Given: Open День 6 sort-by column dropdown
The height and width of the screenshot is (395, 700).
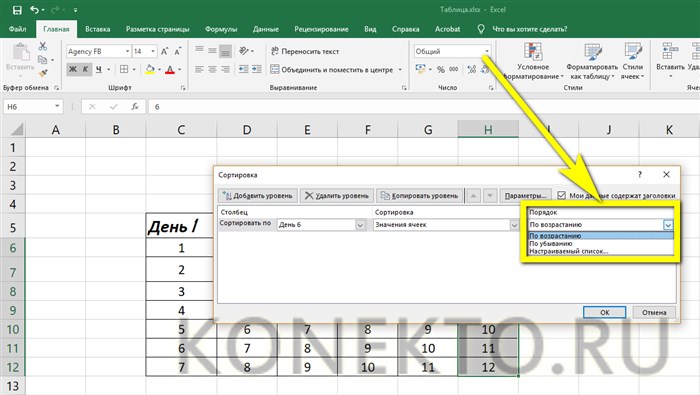Looking at the screenshot, I should point(360,225).
